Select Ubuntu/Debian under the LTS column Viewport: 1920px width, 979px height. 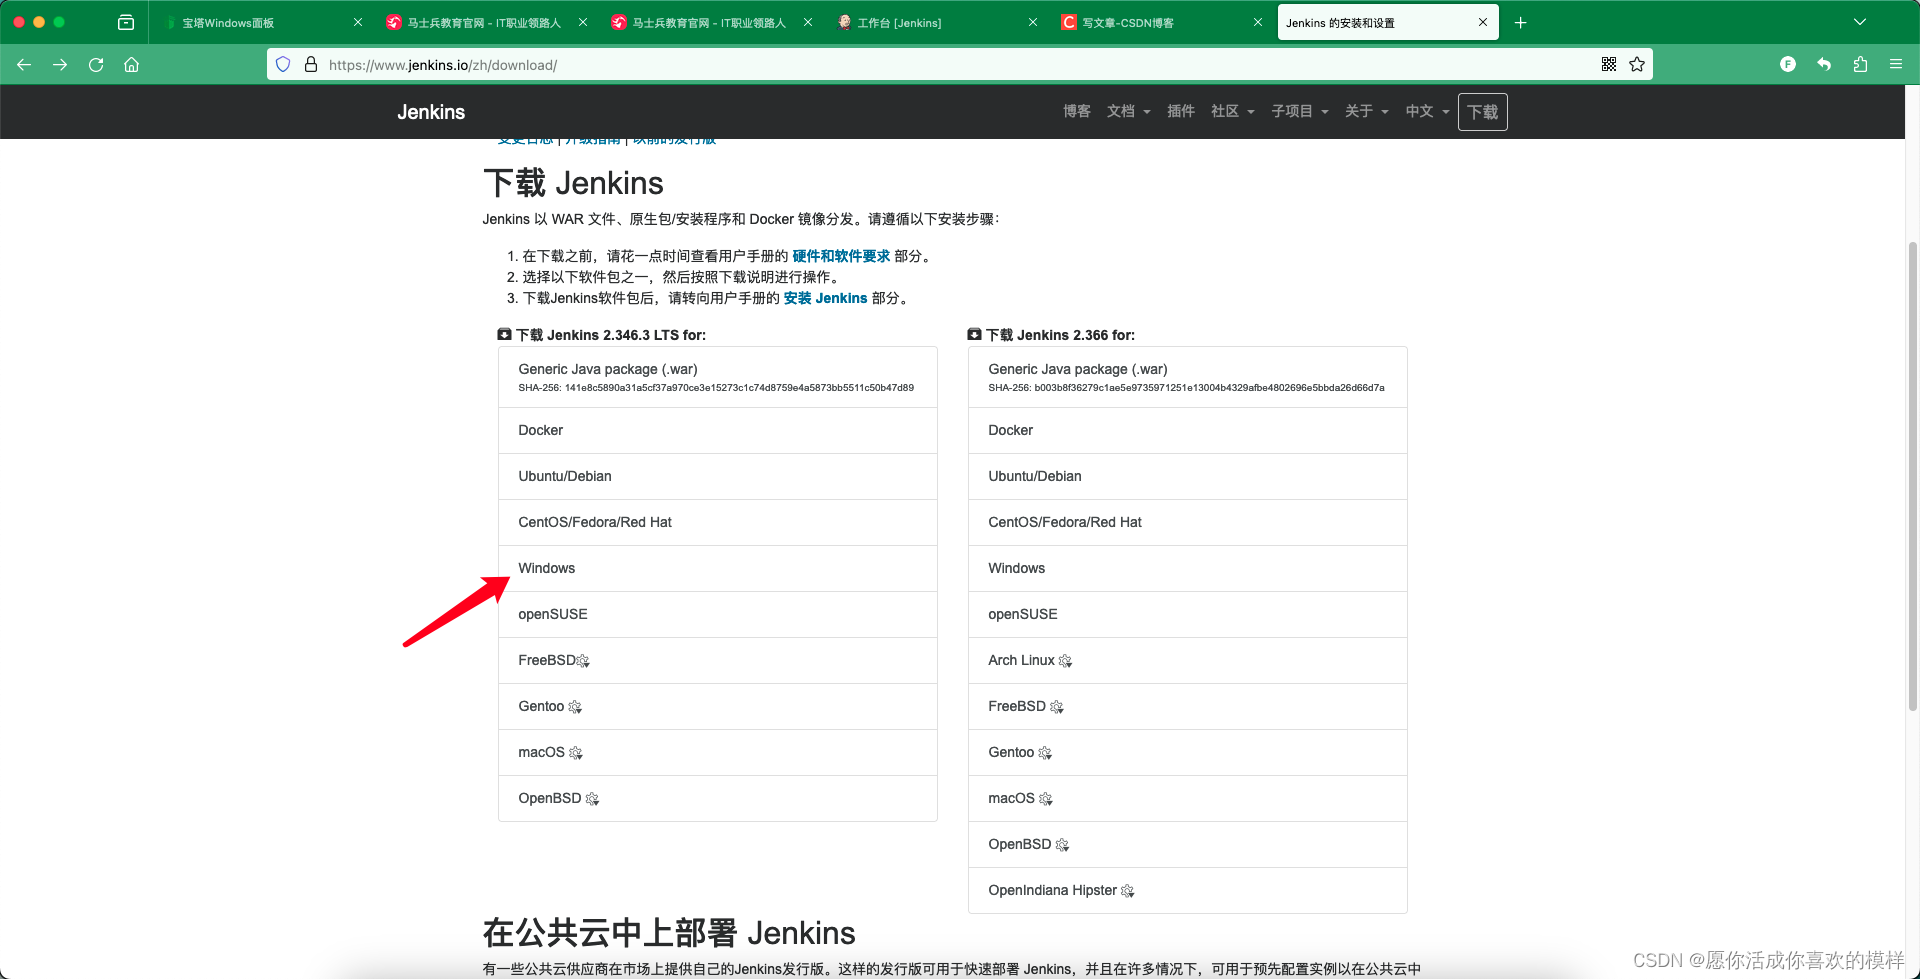click(717, 476)
